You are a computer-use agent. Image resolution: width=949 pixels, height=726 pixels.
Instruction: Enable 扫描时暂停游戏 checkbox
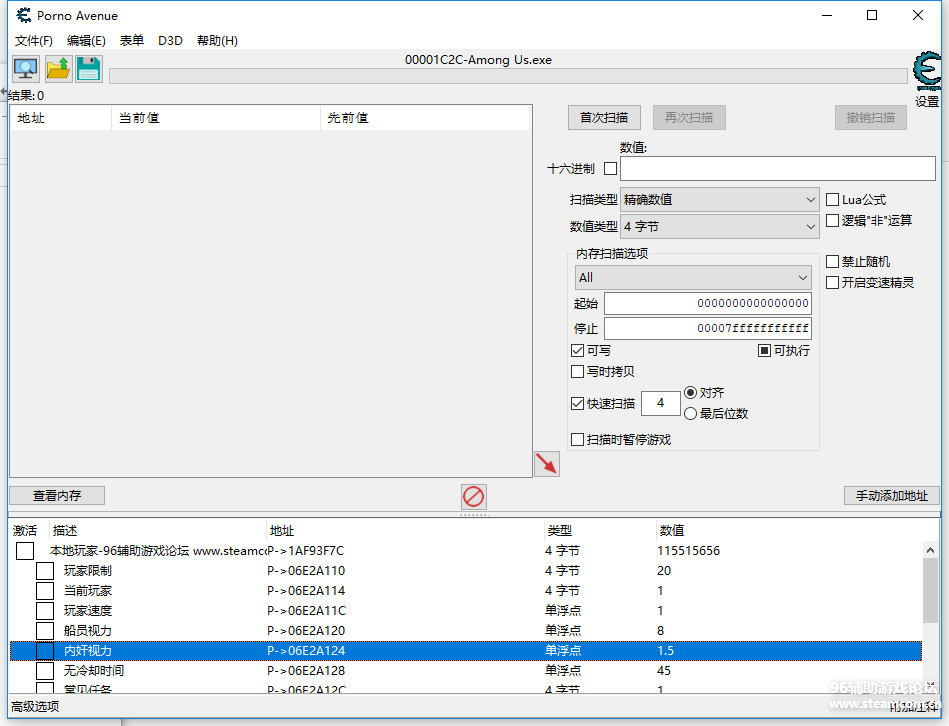(577, 439)
